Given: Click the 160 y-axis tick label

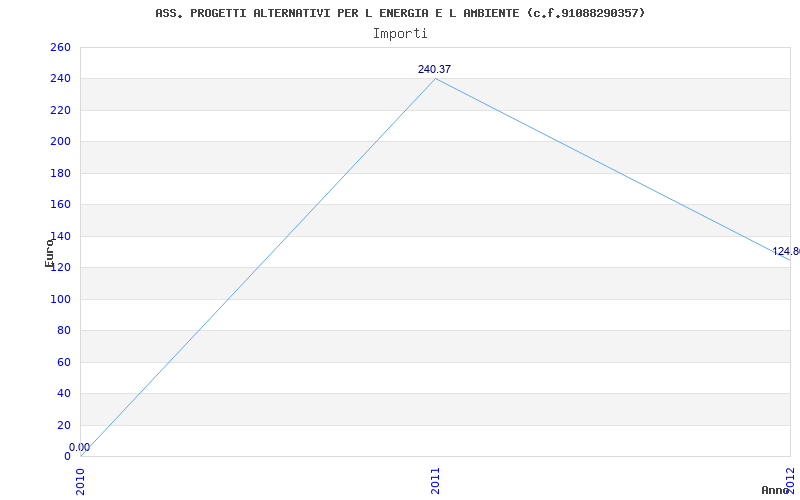Looking at the screenshot, I should coord(60,205).
